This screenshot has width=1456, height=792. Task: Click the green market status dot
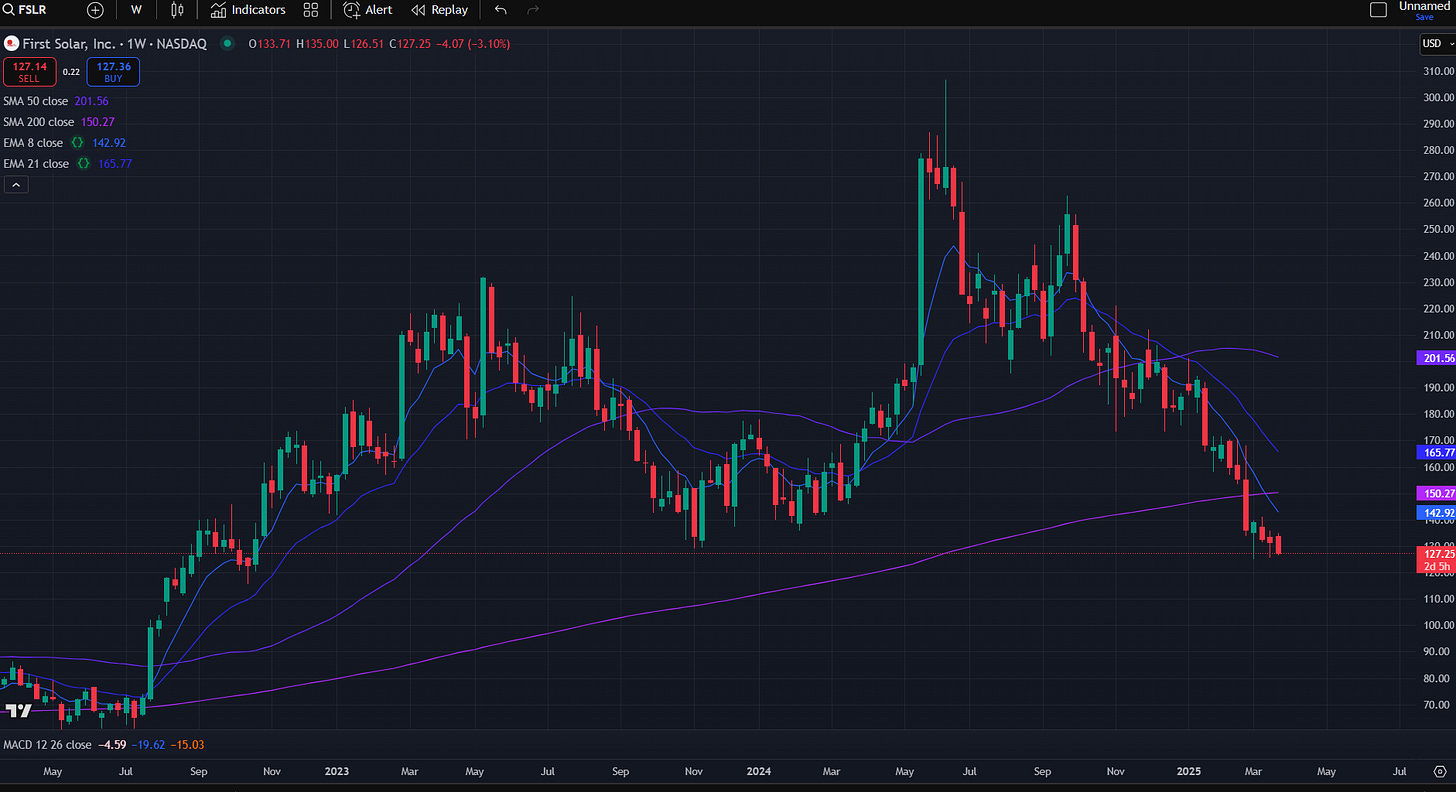tap(228, 43)
